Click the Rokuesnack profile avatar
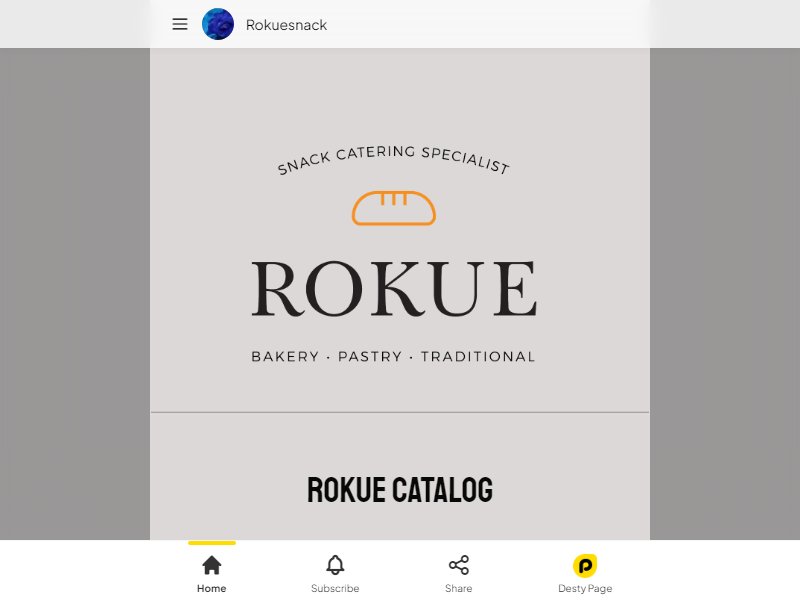Viewport: 800px width, 600px height. (218, 24)
